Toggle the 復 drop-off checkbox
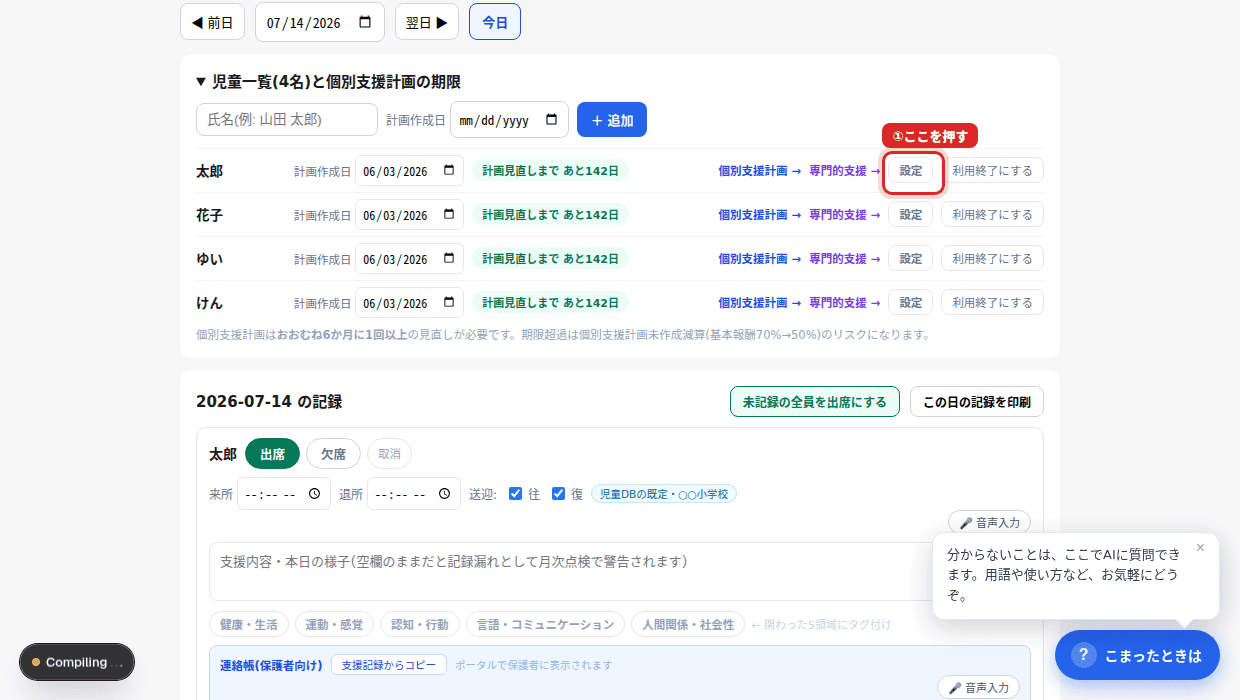Screen dimensions: 1240x700 pos(558,494)
